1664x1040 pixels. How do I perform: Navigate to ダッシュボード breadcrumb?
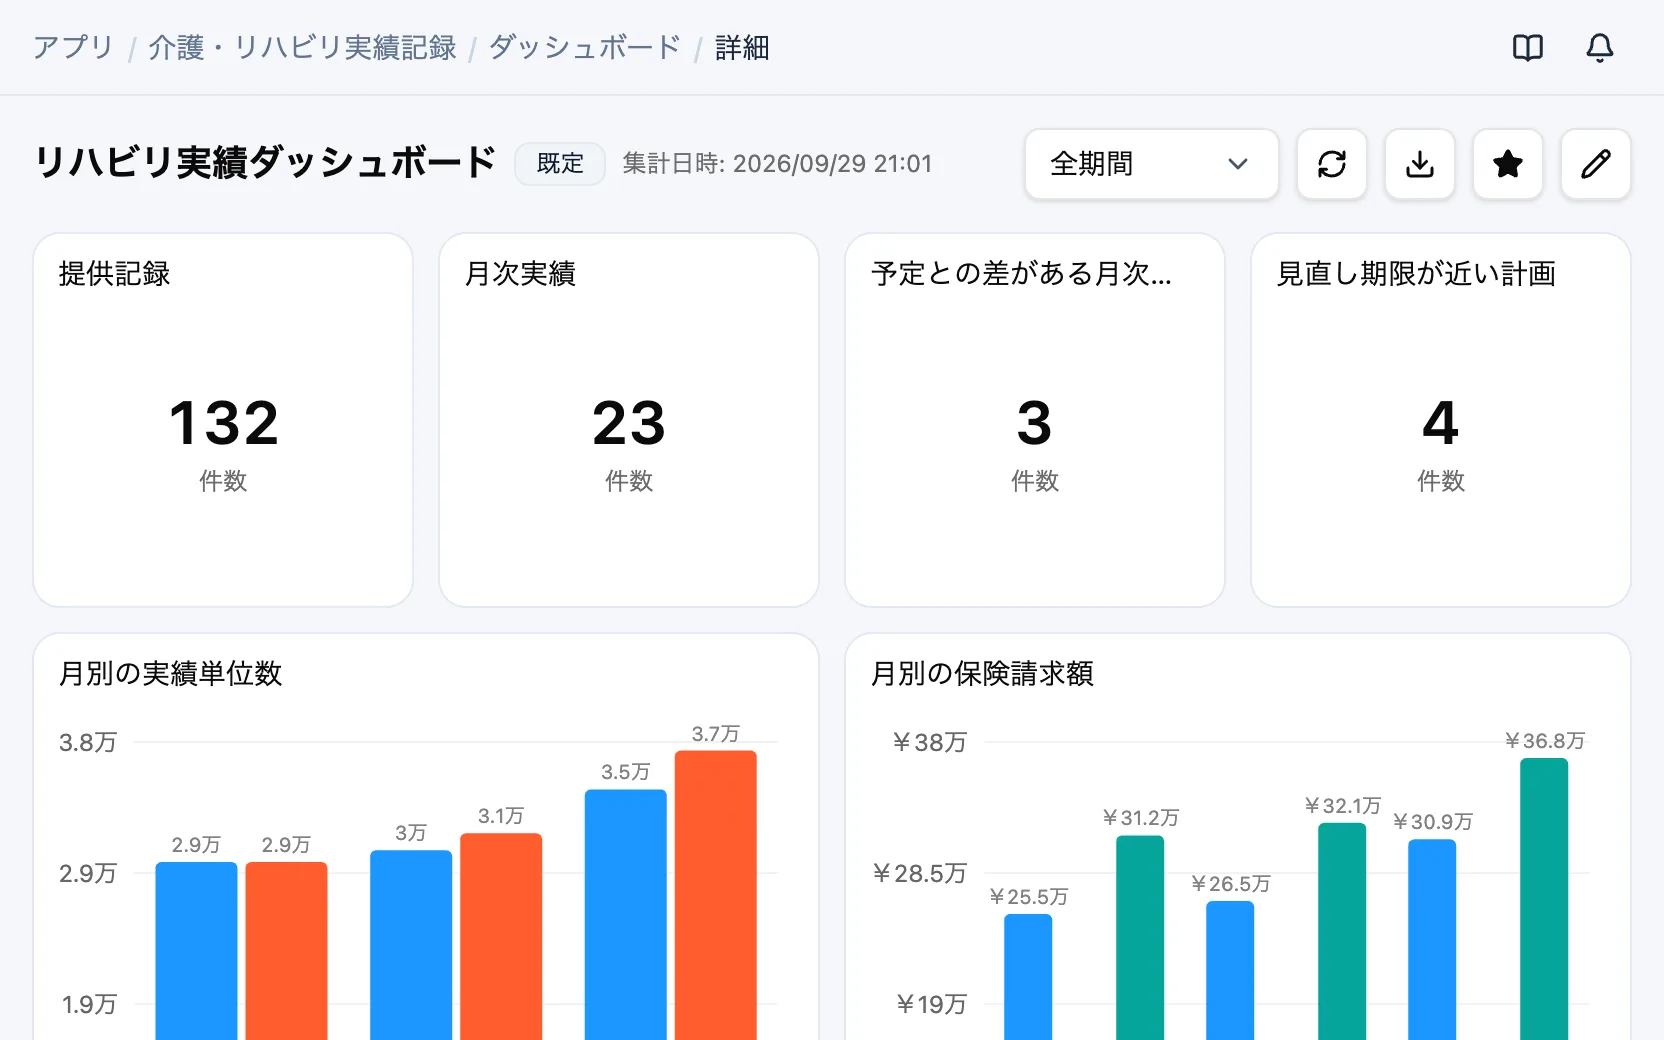point(585,47)
